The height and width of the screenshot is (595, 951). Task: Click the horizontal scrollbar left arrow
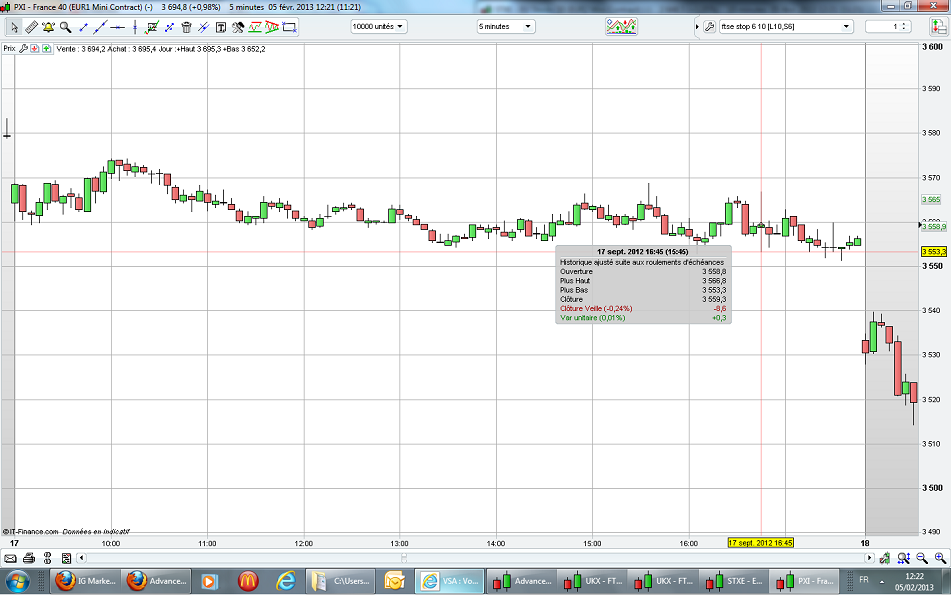[82, 558]
